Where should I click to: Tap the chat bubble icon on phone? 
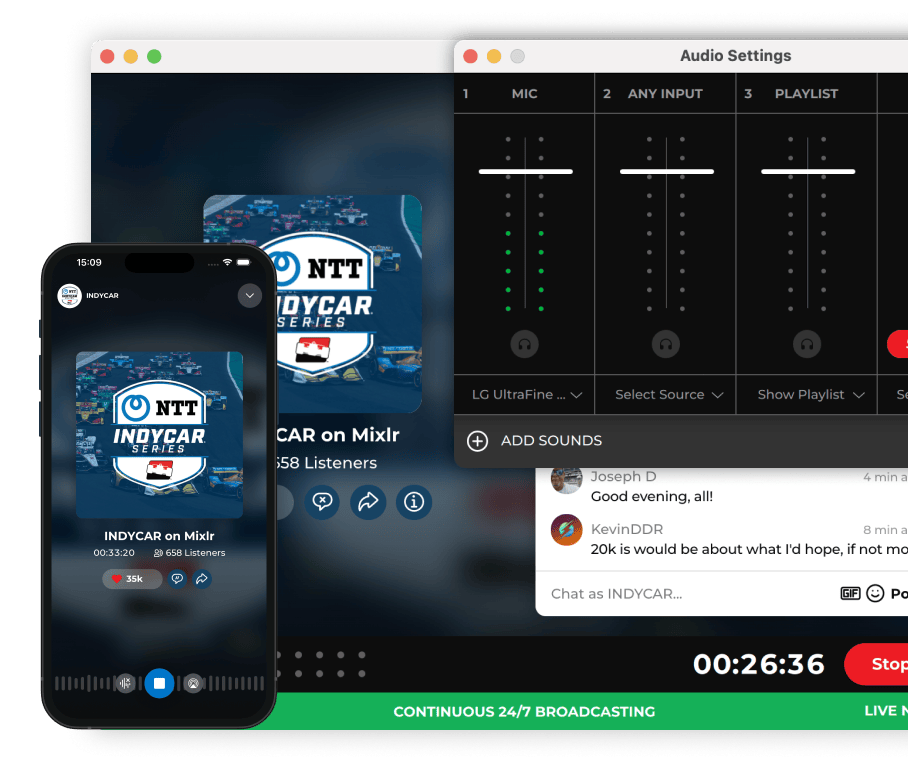point(177,579)
